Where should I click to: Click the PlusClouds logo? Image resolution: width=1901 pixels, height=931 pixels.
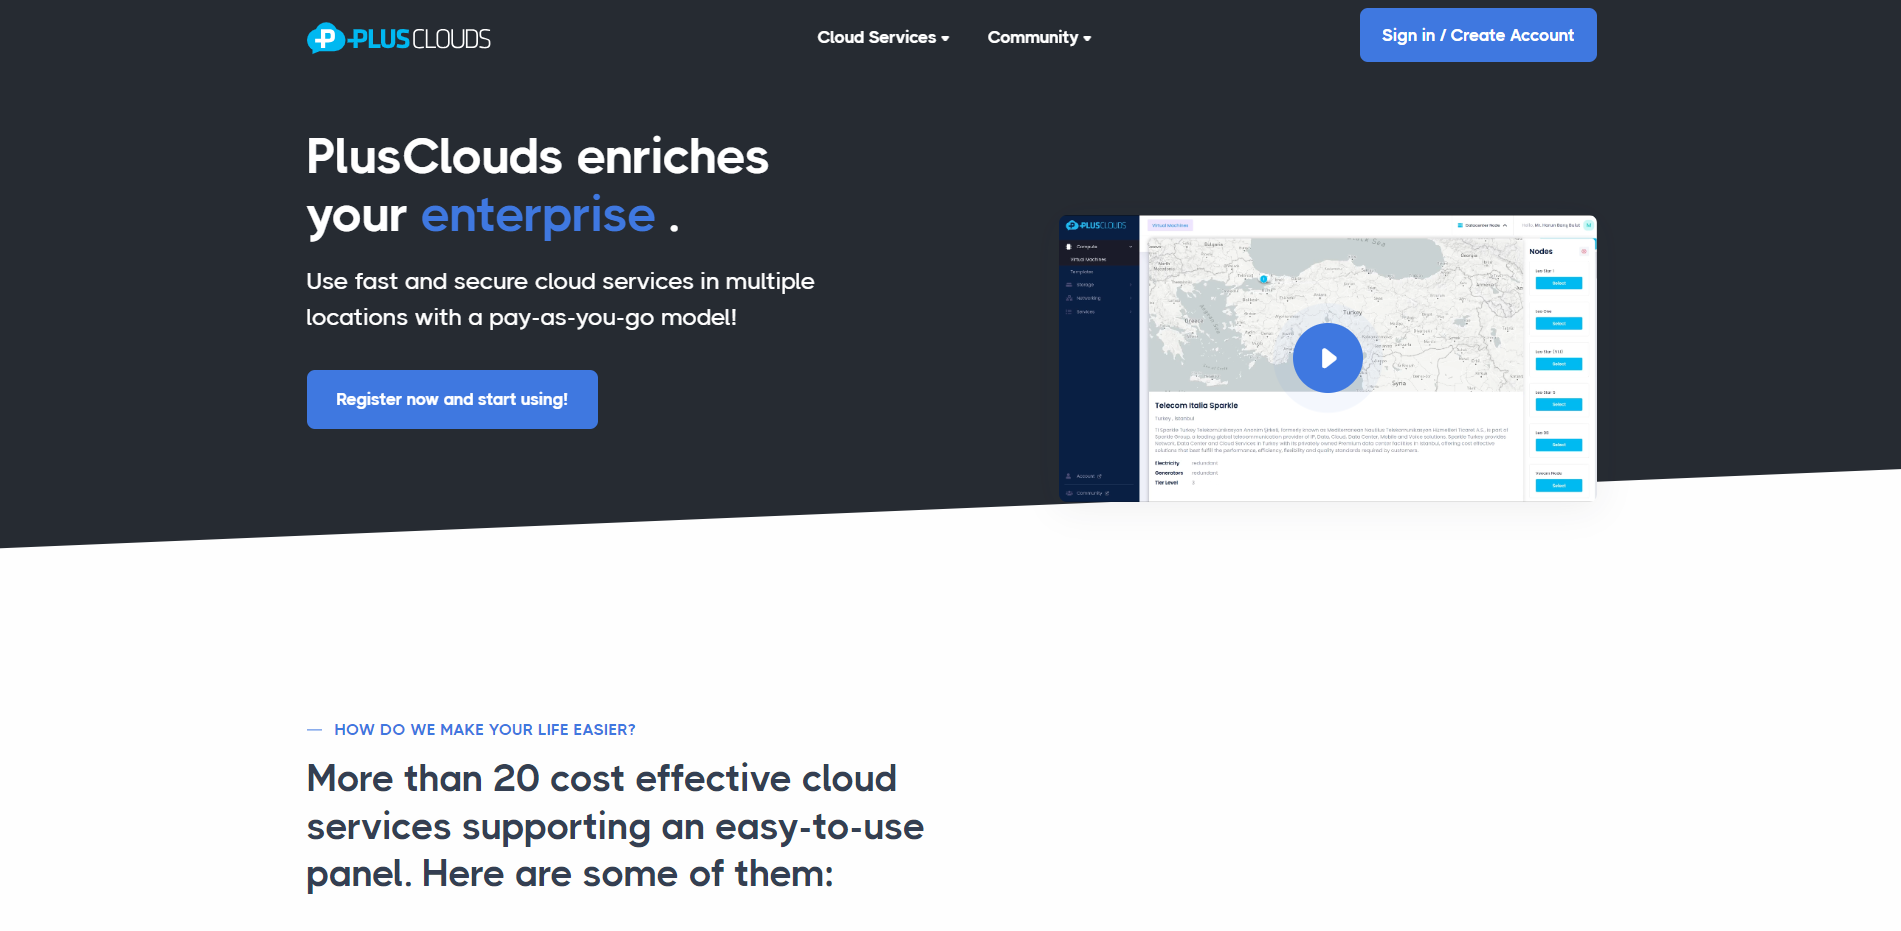tap(398, 38)
